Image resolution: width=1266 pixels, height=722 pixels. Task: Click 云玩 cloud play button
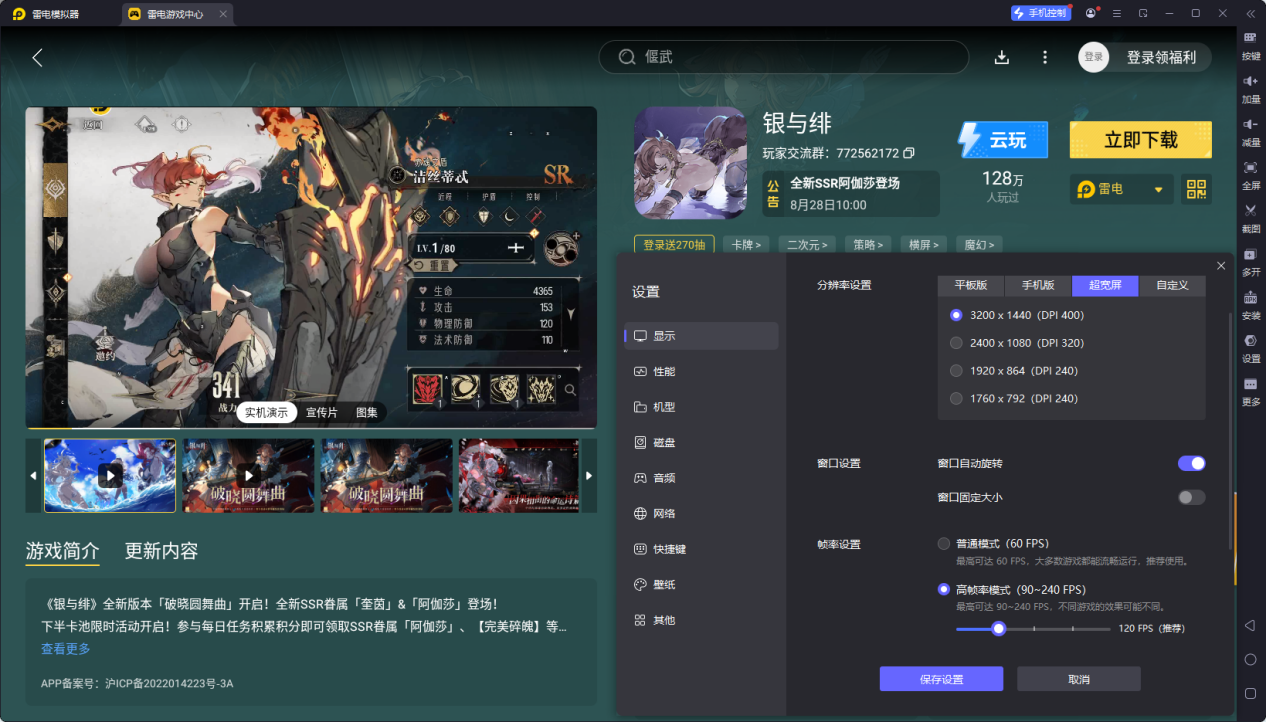pos(1002,140)
